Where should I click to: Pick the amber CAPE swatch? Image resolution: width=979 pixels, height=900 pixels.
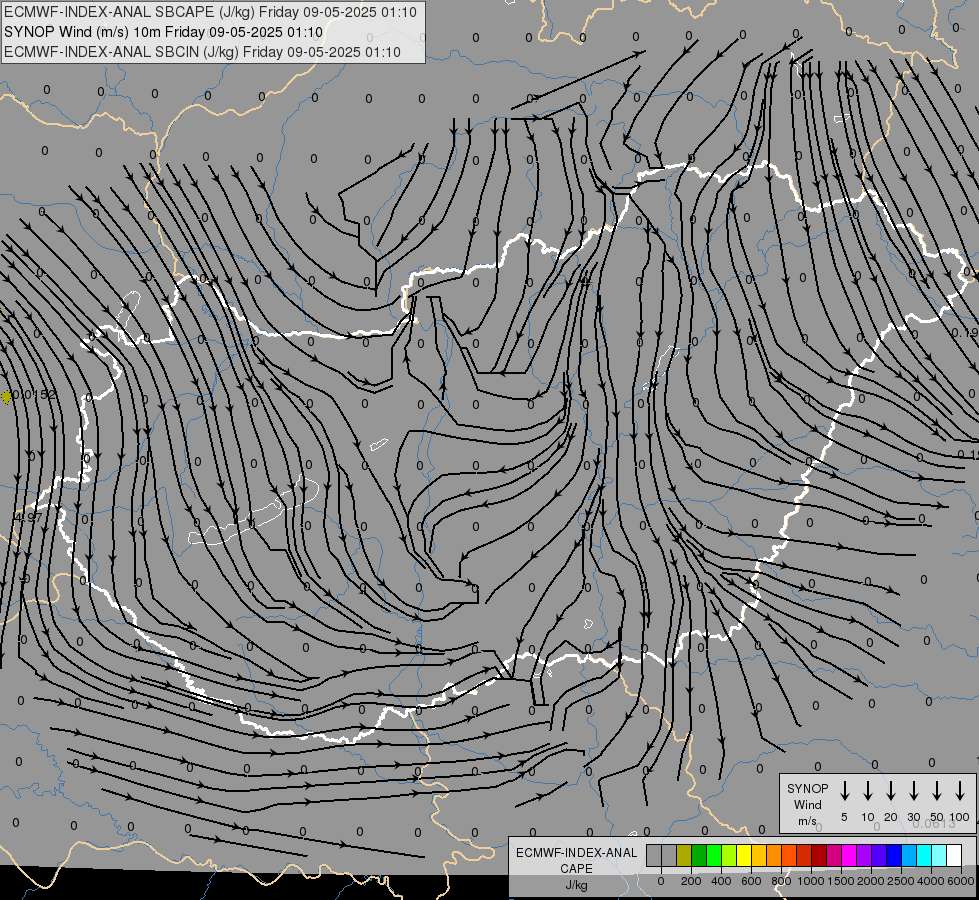coord(759,856)
